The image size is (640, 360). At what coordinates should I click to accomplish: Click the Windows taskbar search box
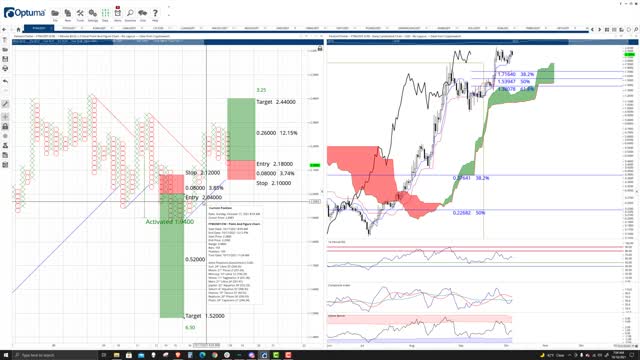pos(55,355)
